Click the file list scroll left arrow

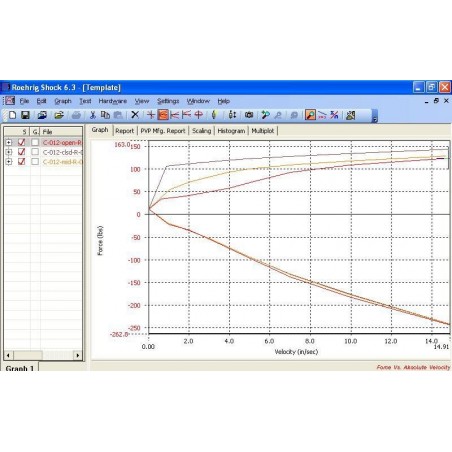pos(8,355)
